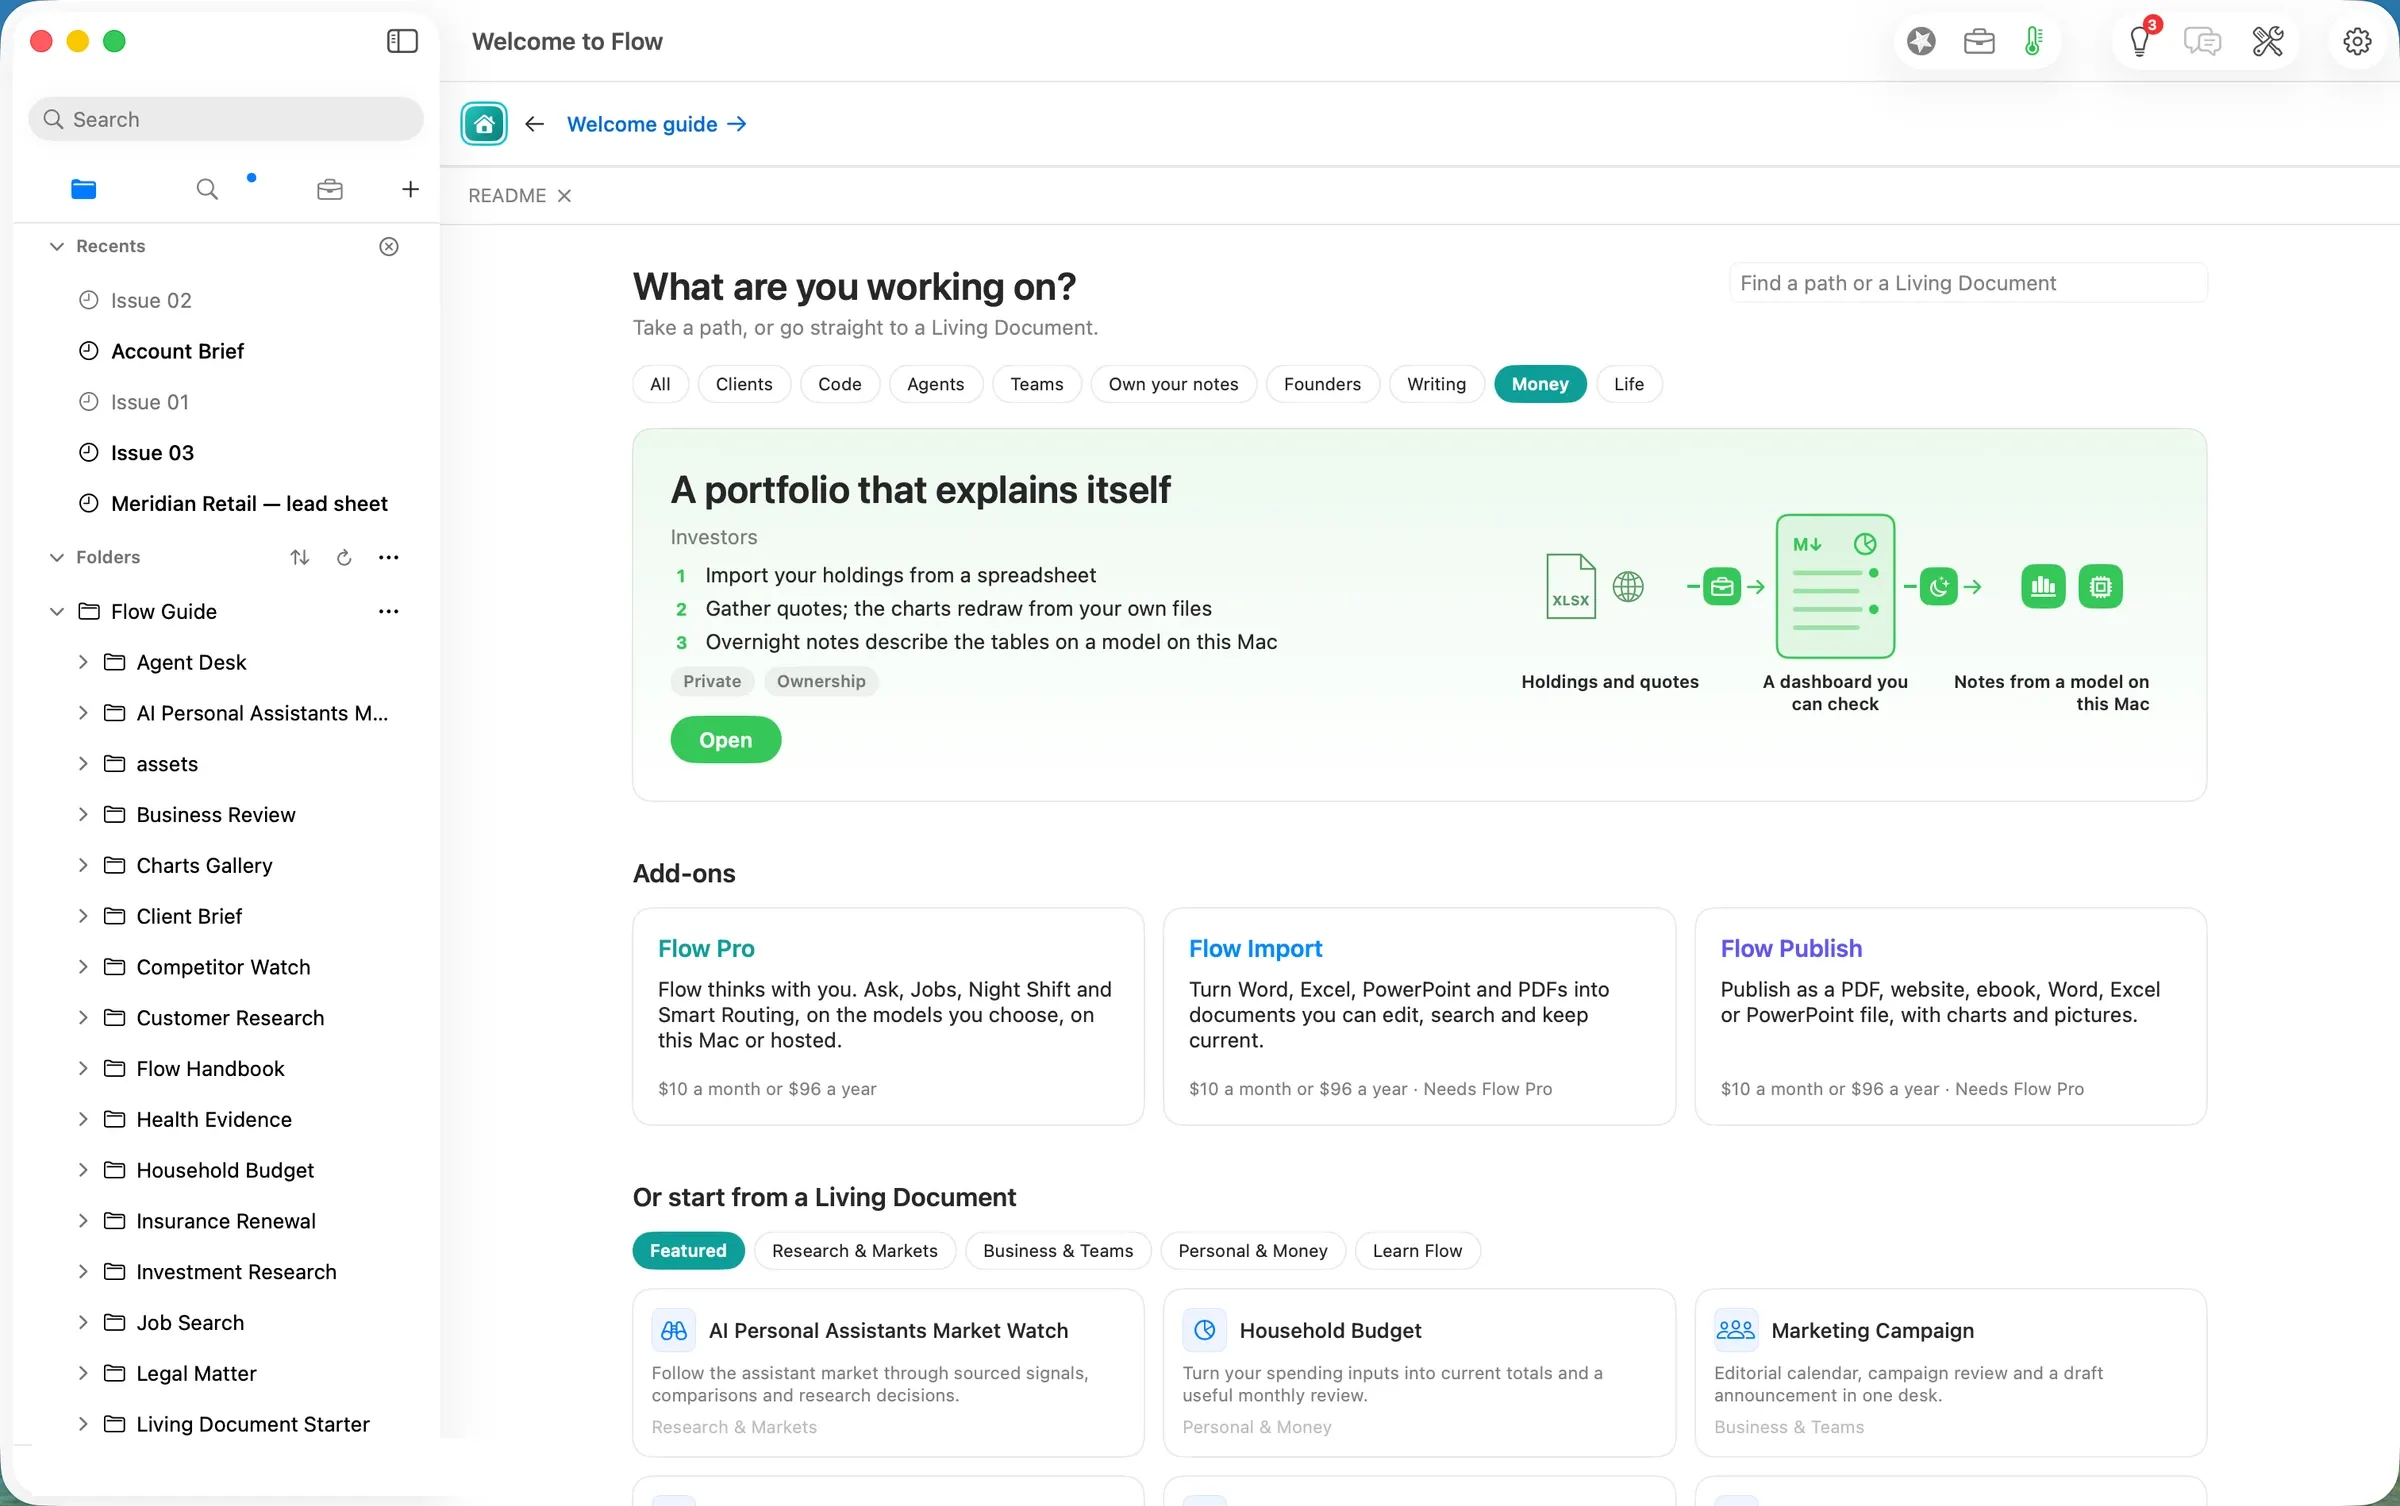The image size is (2400, 1506).
Task: Refresh folders with the circular arrow icon
Action: [344, 557]
